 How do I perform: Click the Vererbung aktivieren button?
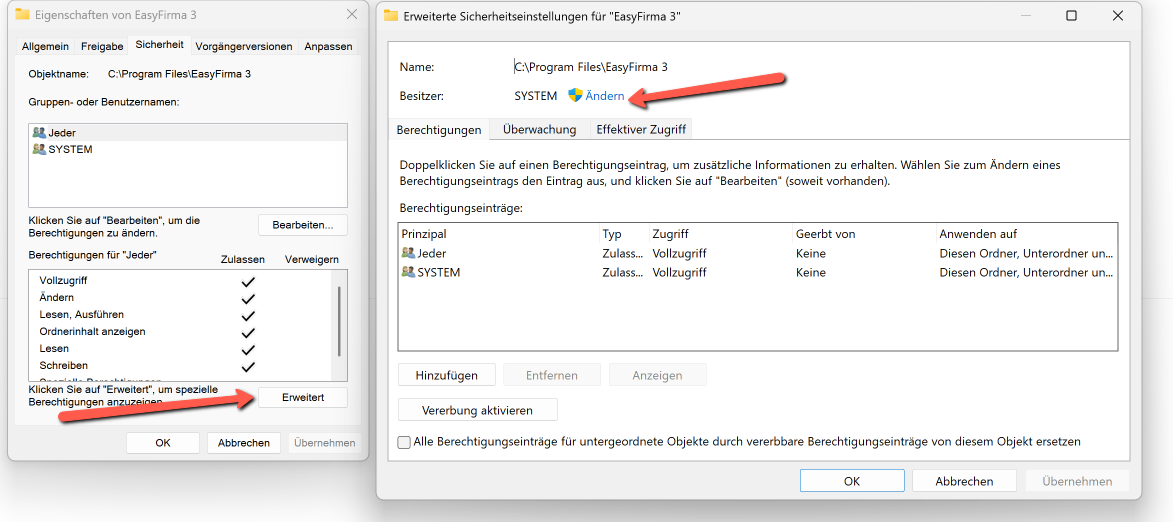[x=477, y=411]
